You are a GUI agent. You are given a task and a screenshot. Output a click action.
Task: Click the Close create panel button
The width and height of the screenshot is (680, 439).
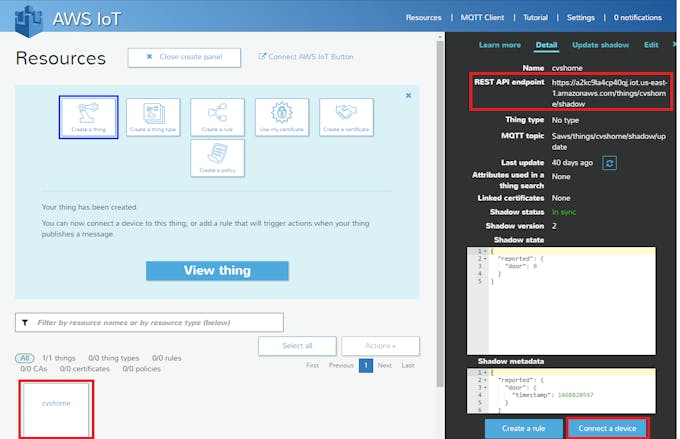coord(184,57)
